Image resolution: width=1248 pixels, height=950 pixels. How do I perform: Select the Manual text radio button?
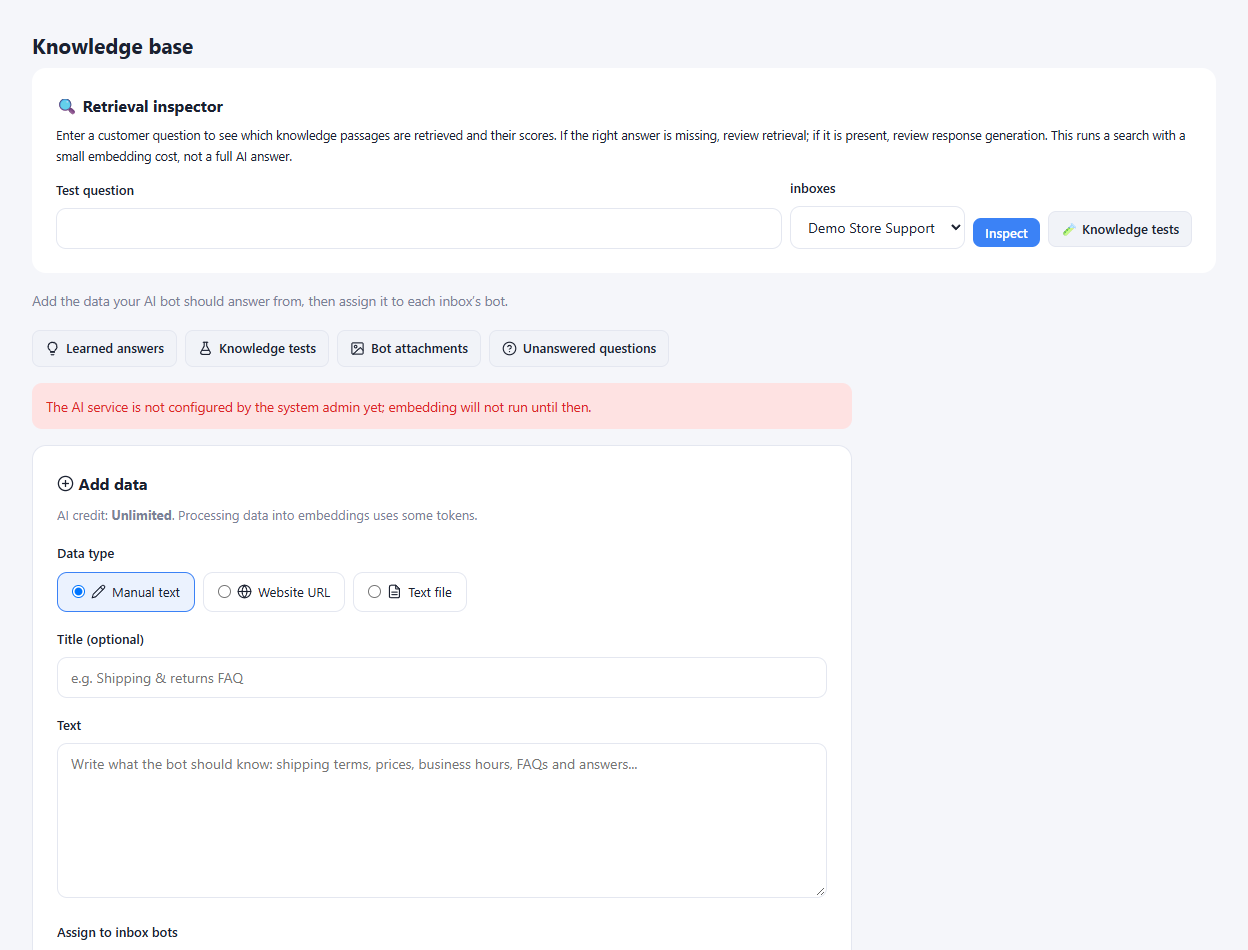point(78,592)
